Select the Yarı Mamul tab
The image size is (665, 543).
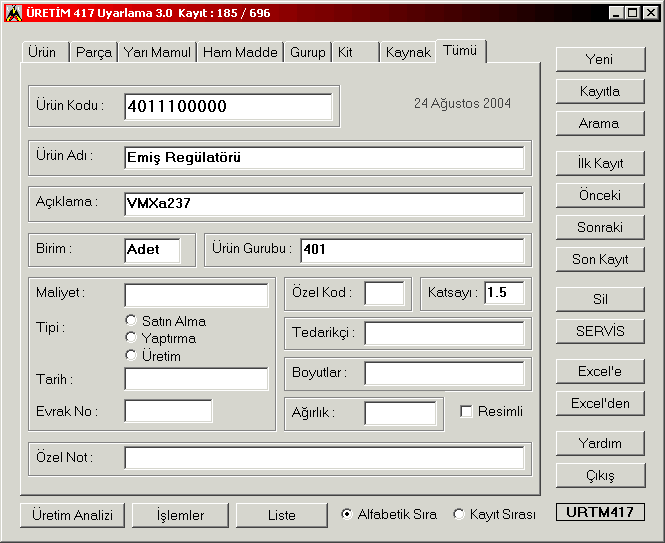pos(157,52)
